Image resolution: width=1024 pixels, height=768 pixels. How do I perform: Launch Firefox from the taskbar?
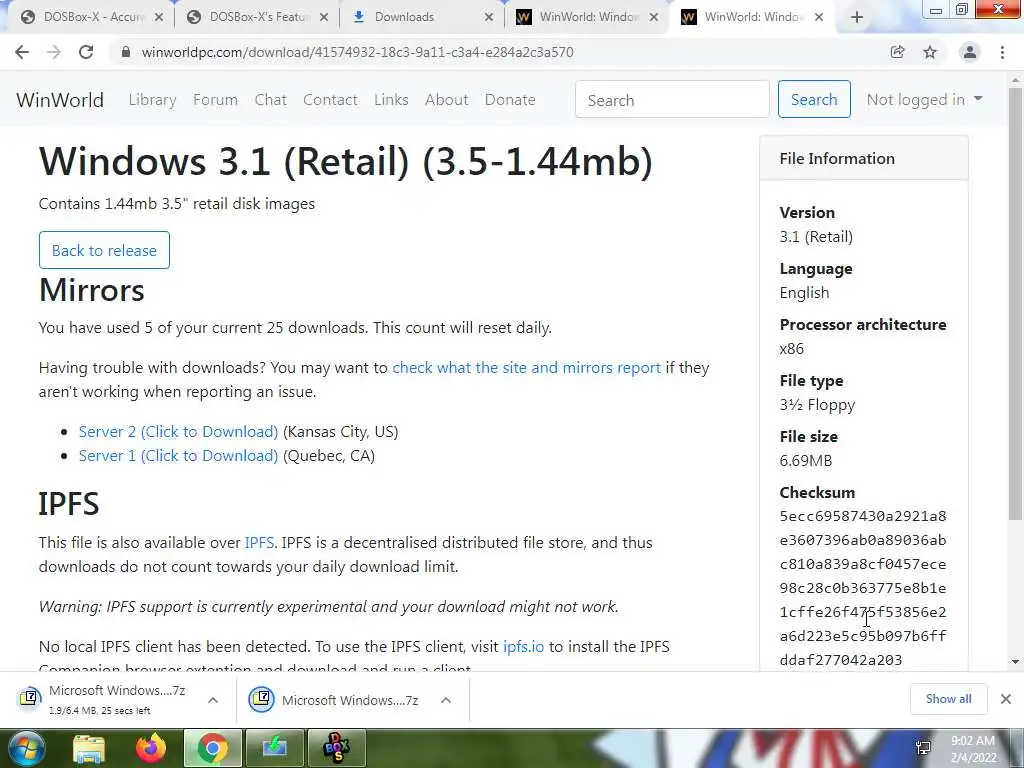151,748
